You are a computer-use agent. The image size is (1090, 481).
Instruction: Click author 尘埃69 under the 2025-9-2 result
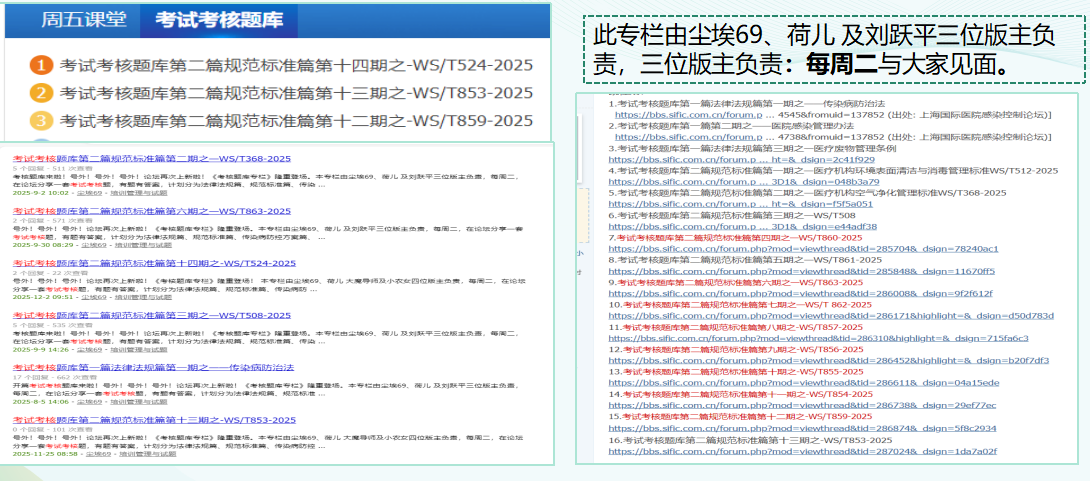[x=89, y=193]
